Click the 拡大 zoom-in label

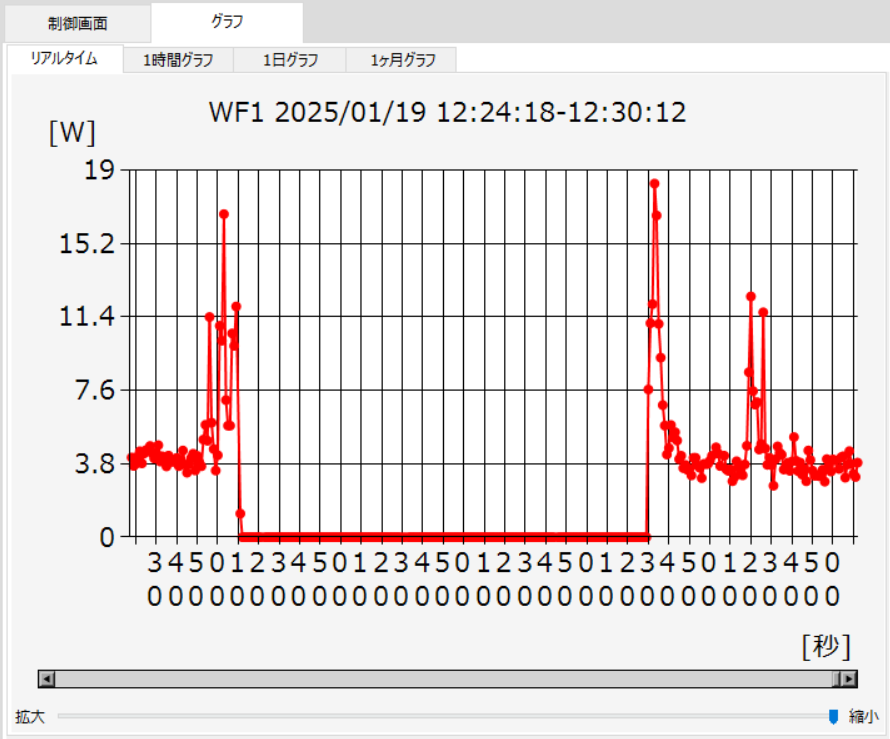tap(28, 717)
